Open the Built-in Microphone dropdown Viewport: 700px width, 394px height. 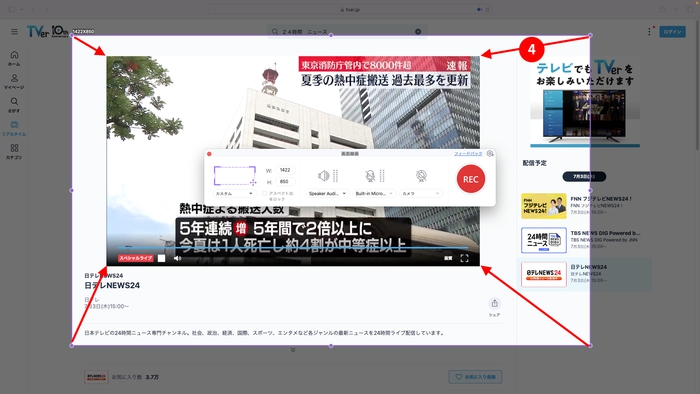[374, 194]
